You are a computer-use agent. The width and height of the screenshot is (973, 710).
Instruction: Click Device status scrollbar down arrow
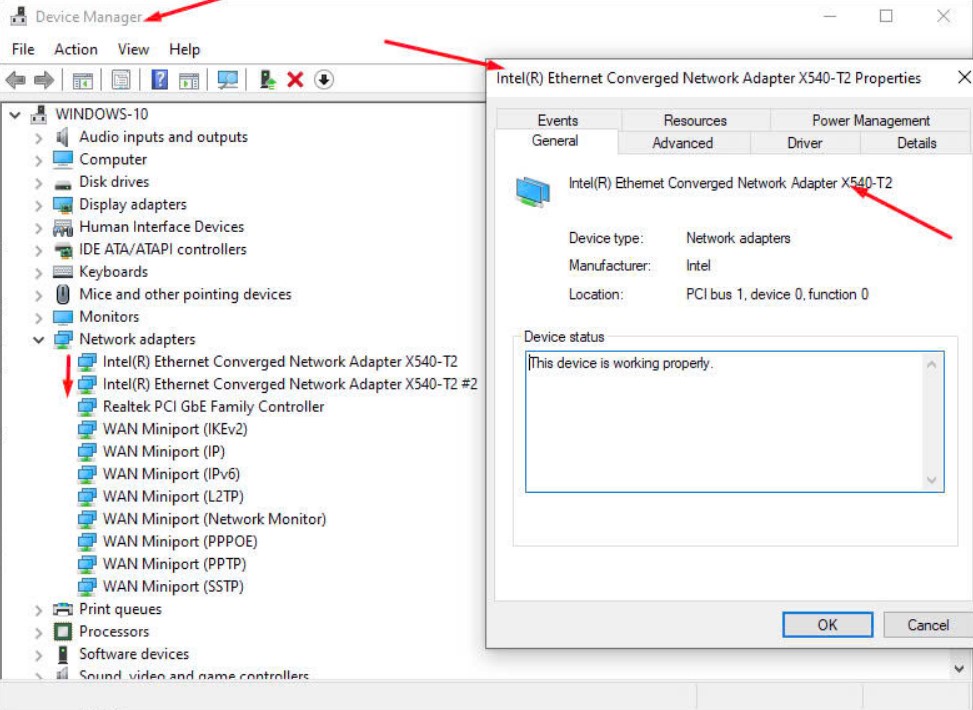[931, 480]
